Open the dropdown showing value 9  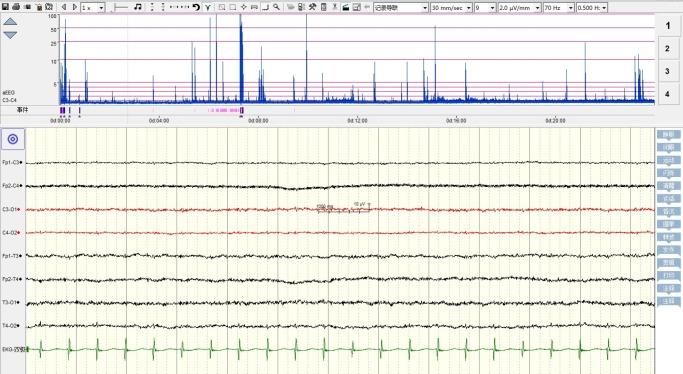485,8
